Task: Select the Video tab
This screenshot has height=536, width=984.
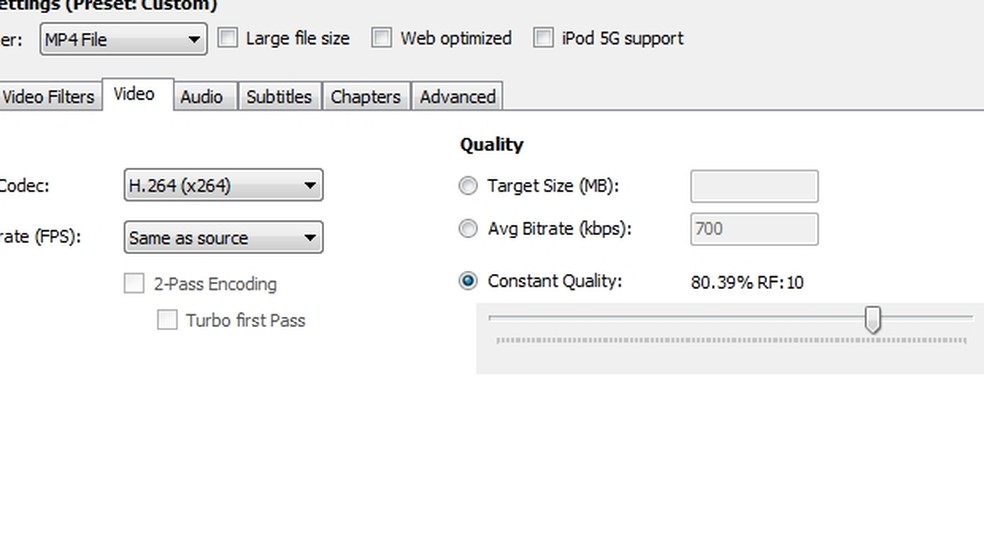Action: click(x=134, y=94)
